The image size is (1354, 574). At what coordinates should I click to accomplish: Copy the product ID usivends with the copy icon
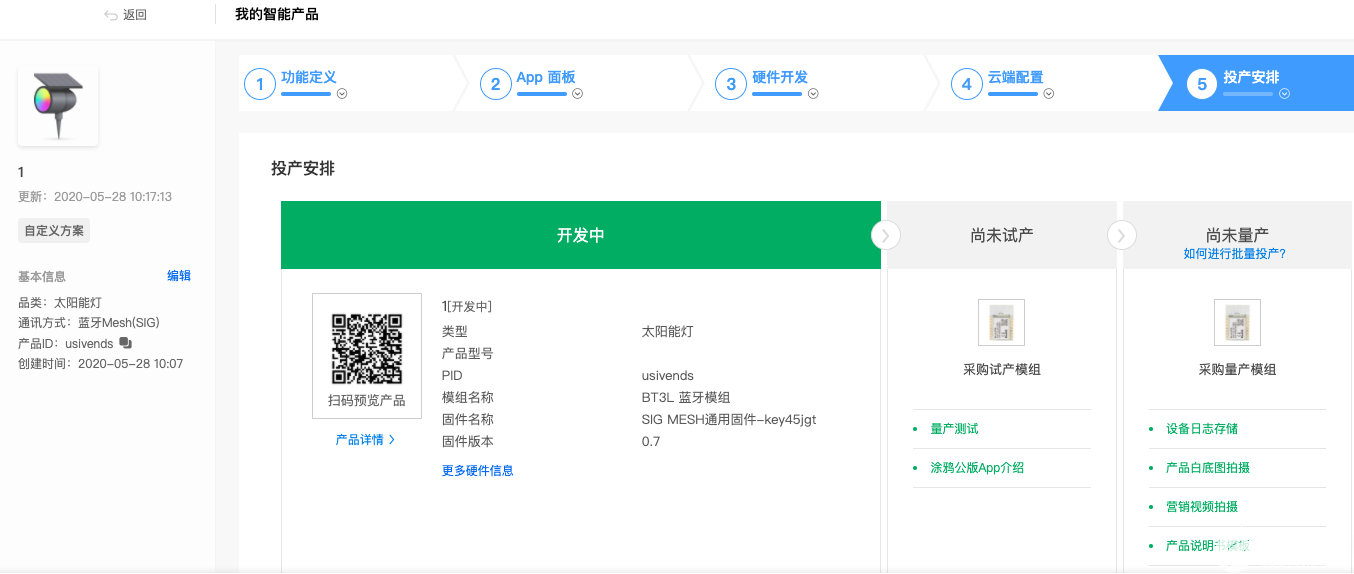click(x=125, y=343)
